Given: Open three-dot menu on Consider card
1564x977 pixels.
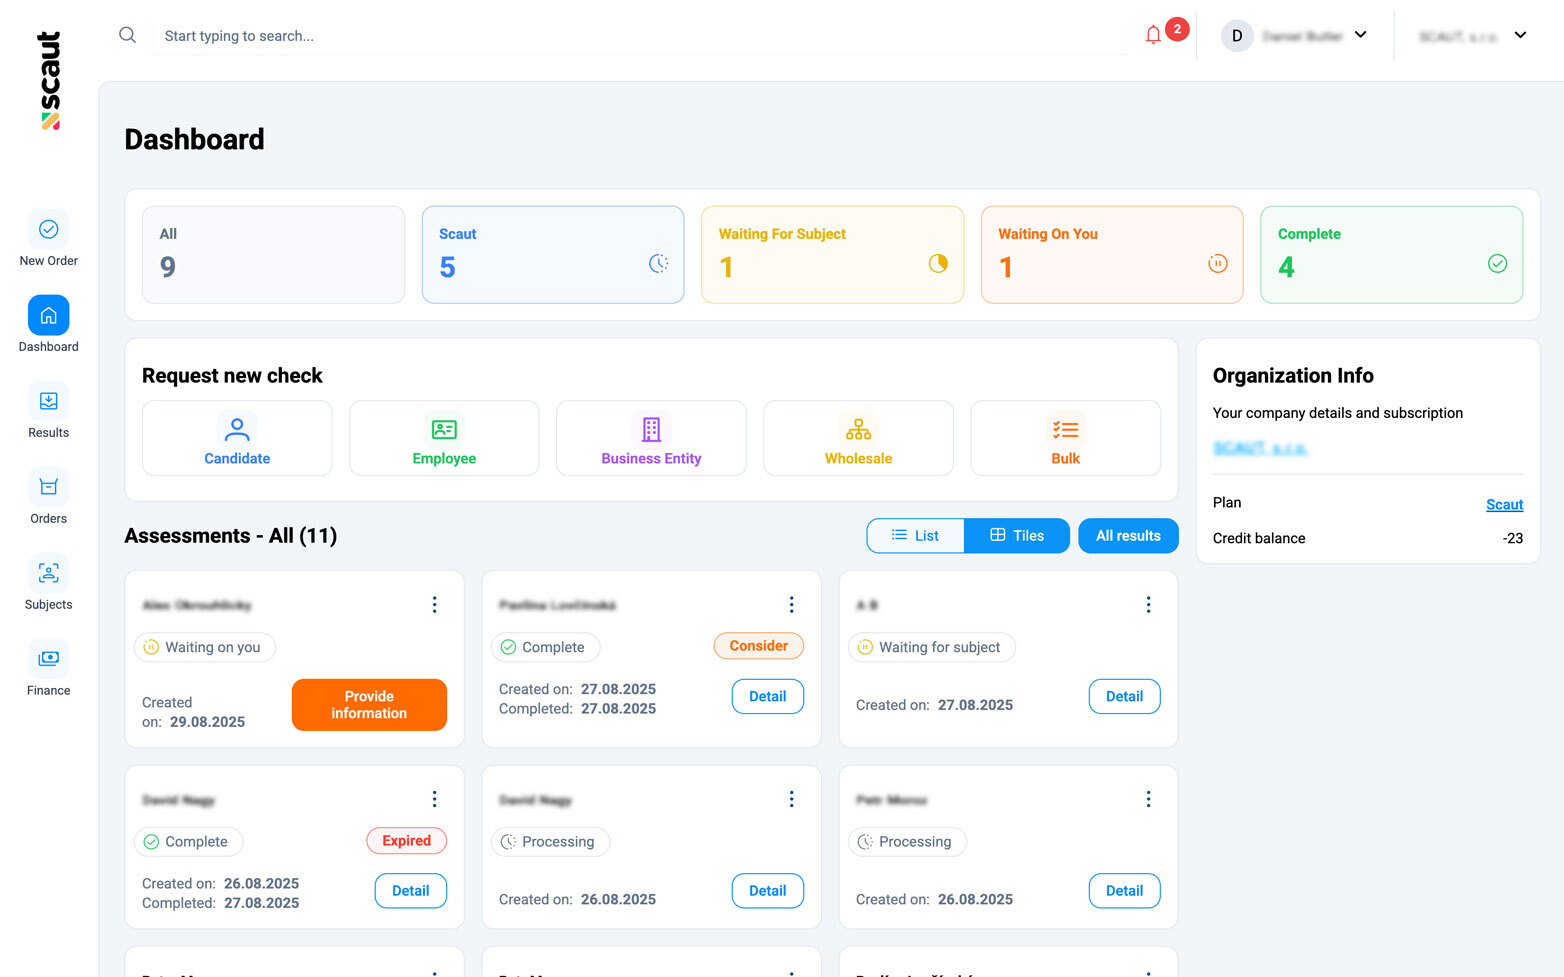Looking at the screenshot, I should [x=791, y=605].
